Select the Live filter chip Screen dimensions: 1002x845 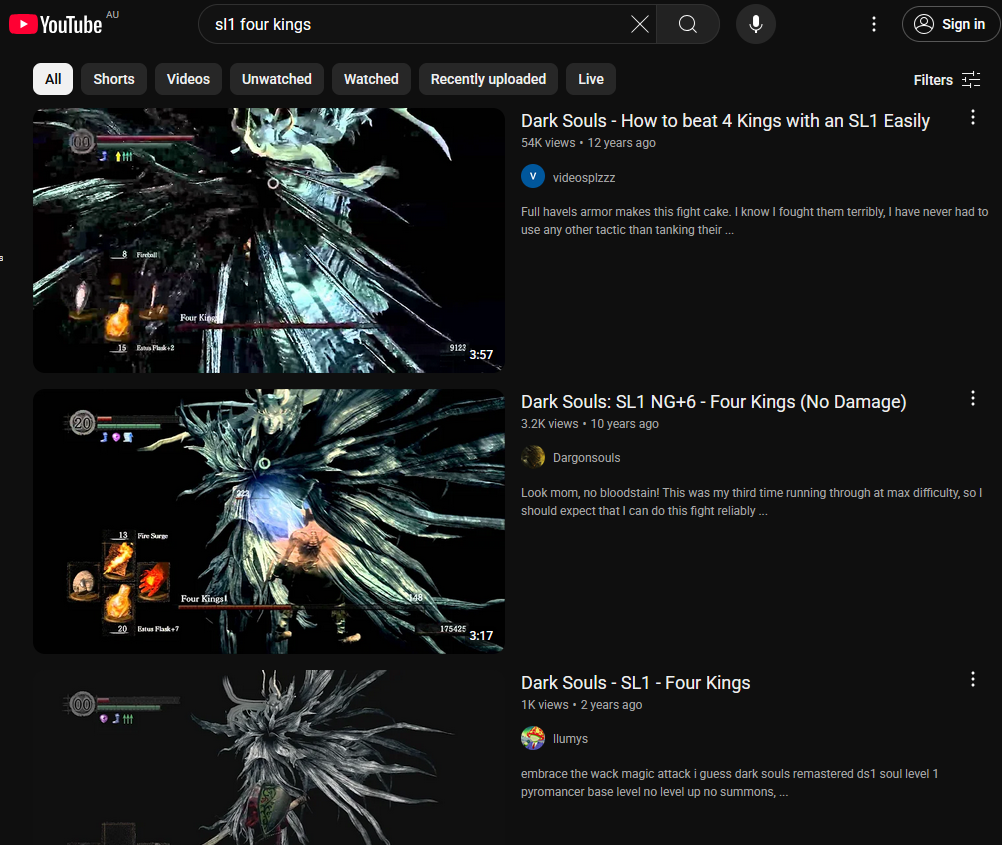(591, 79)
